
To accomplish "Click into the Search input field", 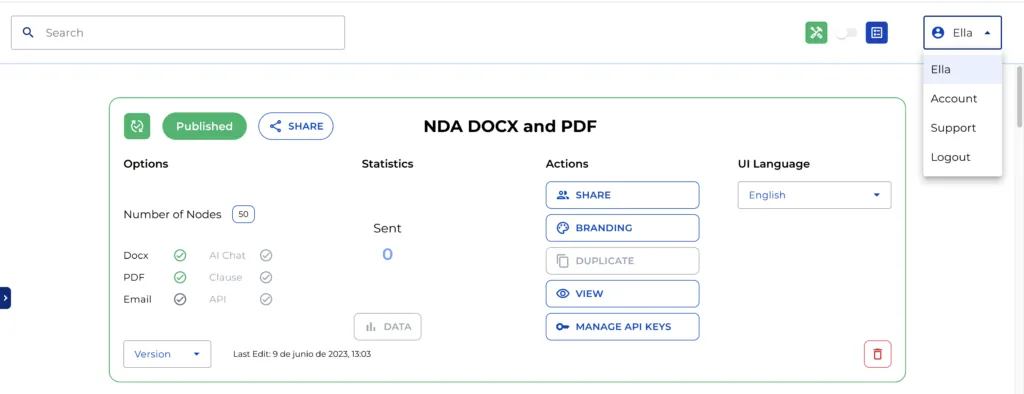I will tap(178, 33).
